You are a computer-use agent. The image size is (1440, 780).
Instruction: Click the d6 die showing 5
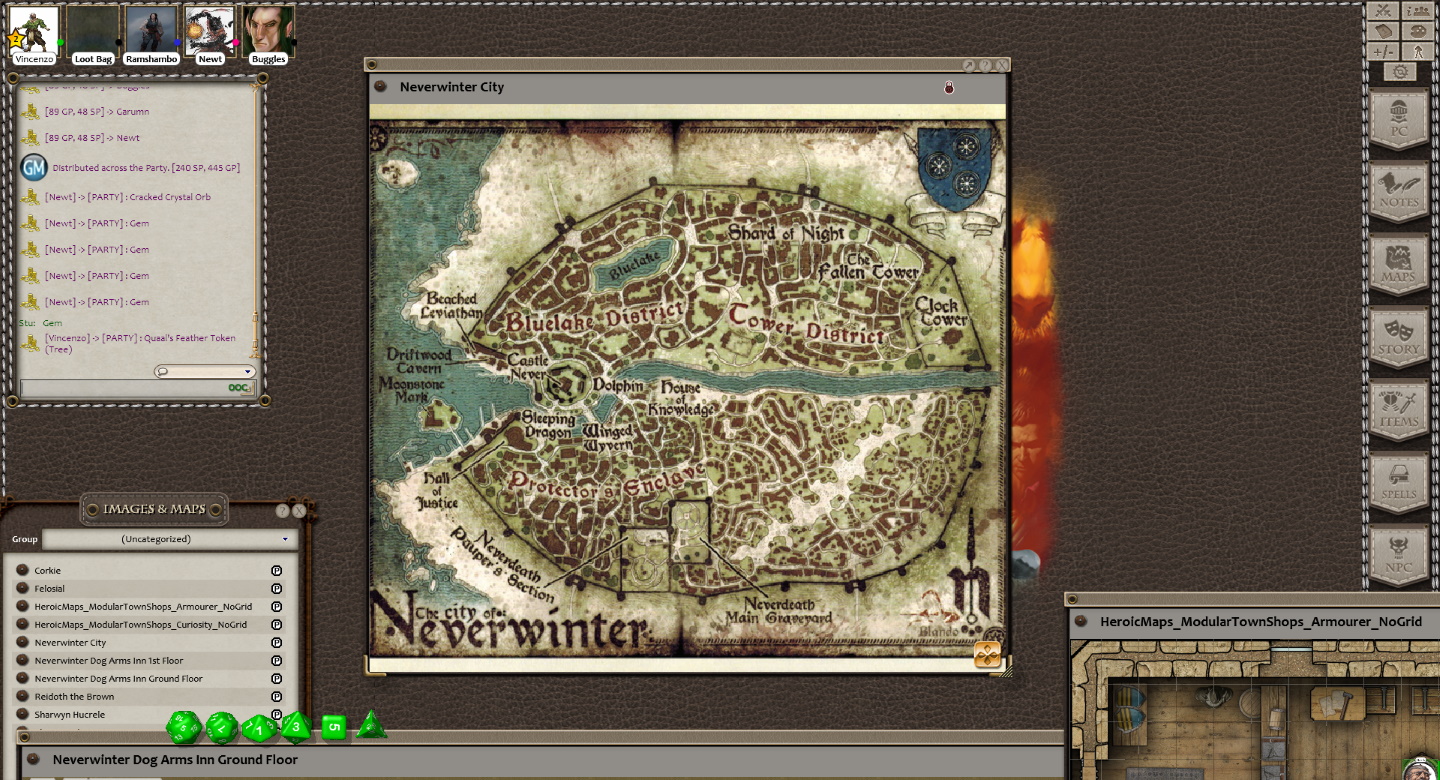coord(333,727)
